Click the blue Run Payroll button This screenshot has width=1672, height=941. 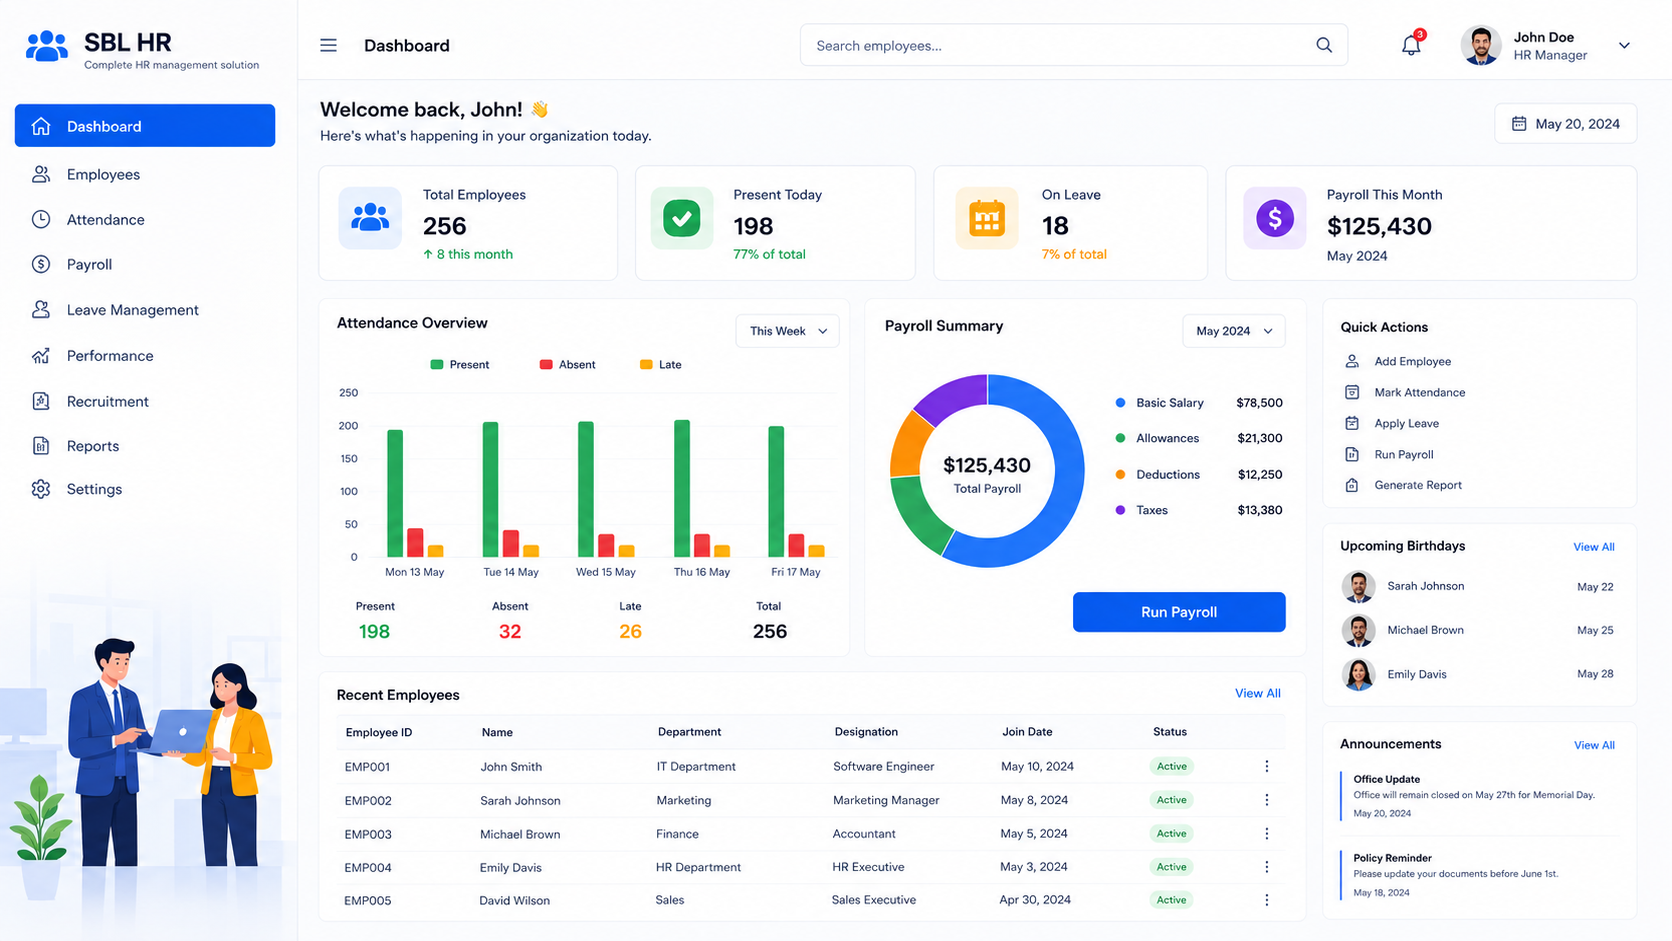pos(1179,612)
